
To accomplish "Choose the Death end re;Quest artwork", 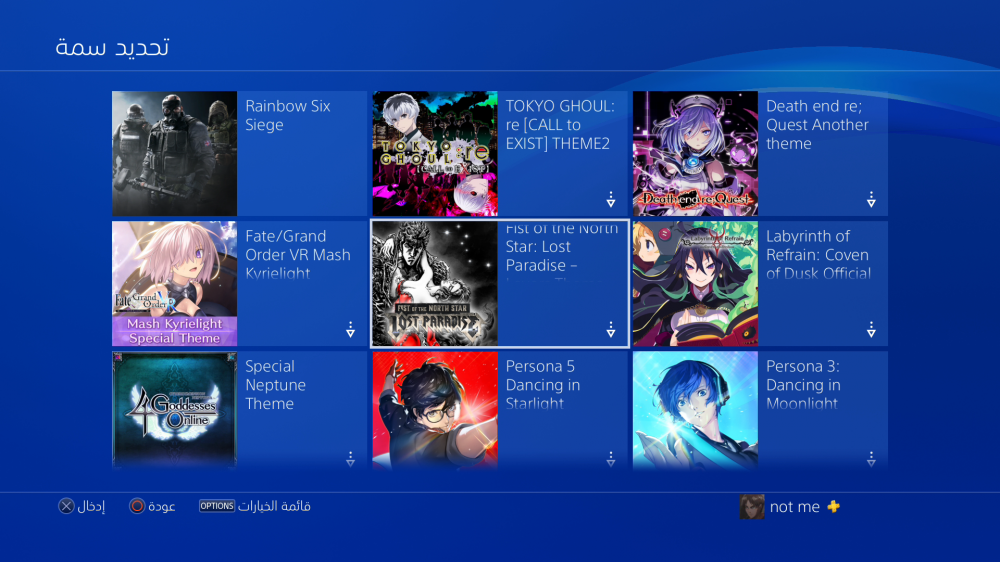I will [x=695, y=153].
